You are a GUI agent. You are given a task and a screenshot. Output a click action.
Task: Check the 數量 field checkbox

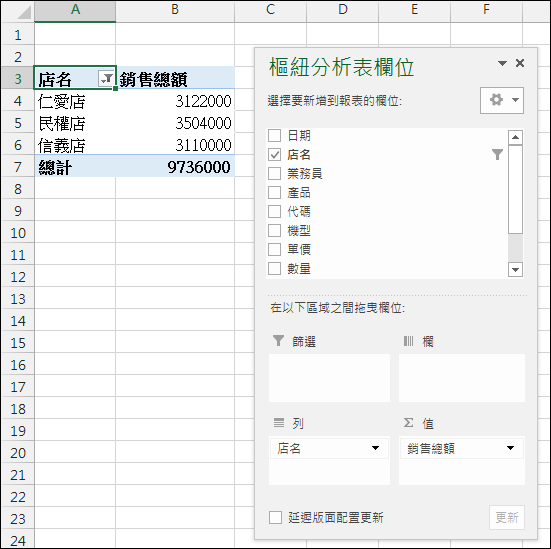(274, 269)
